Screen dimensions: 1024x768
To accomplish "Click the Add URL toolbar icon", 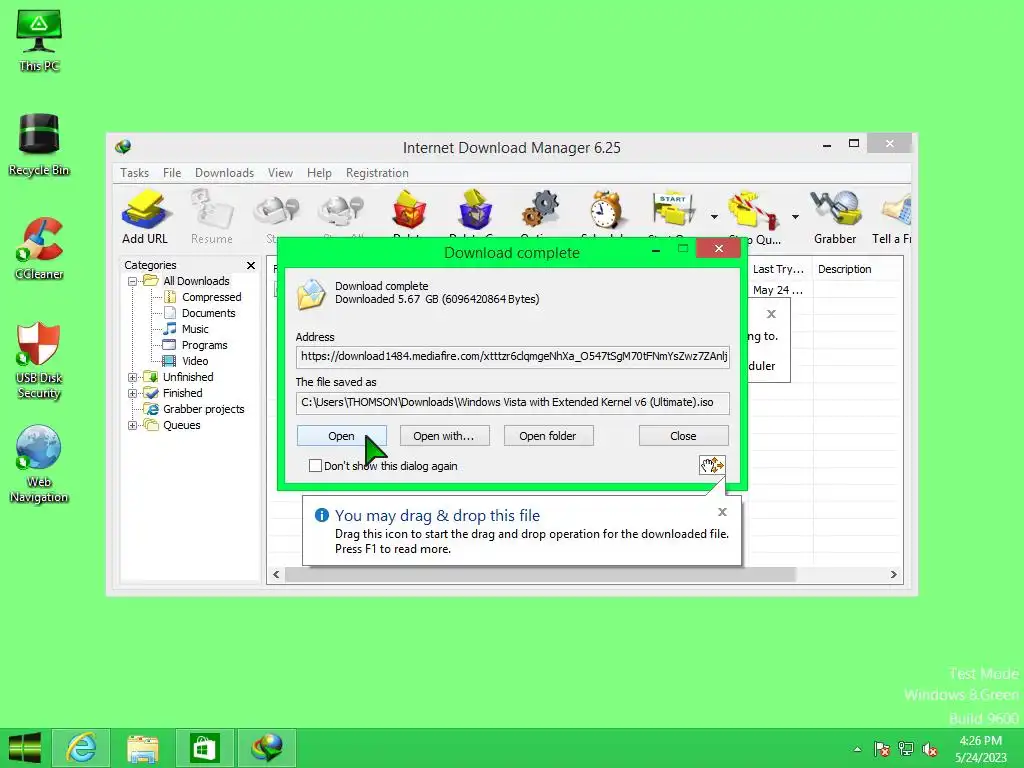I will pos(145,217).
